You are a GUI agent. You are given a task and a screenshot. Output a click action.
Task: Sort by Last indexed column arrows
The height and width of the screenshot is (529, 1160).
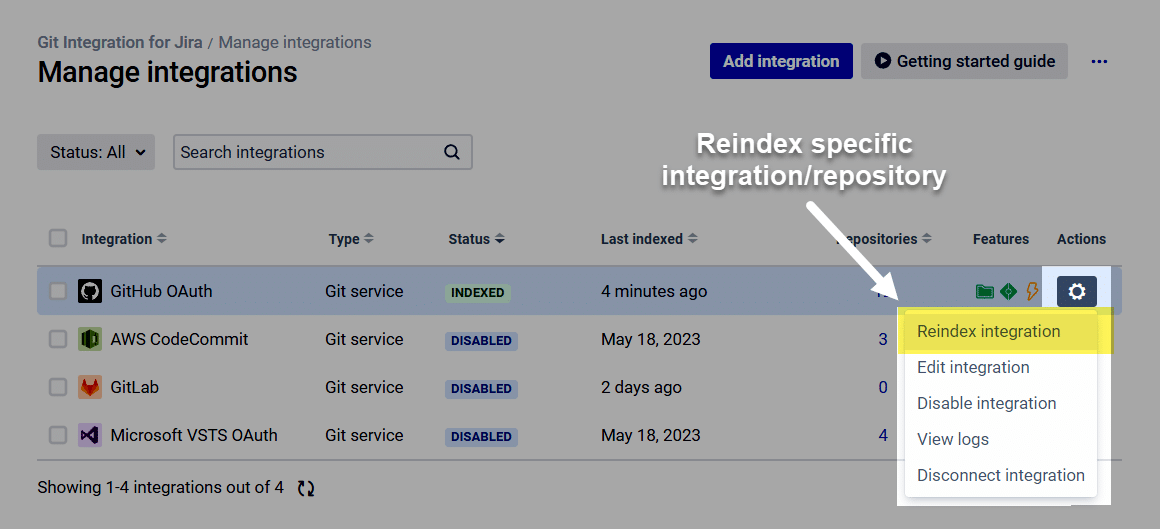[x=692, y=239]
